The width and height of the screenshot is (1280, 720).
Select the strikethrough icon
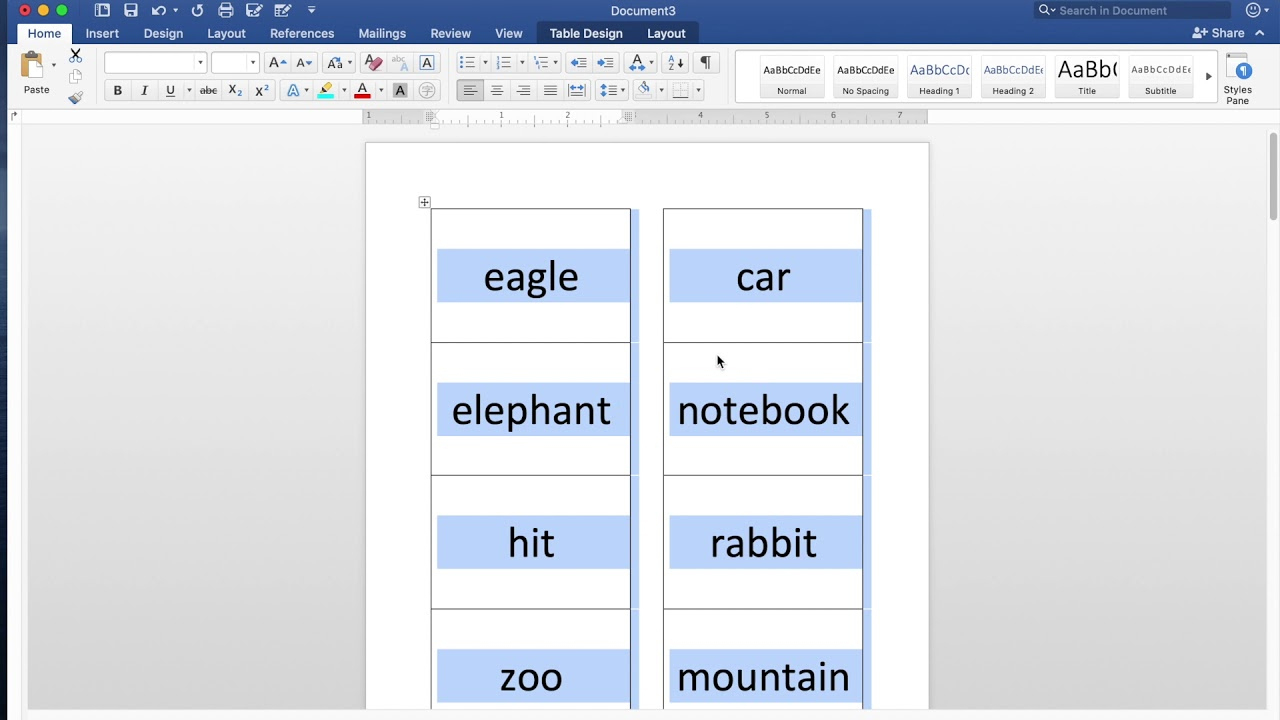pyautogui.click(x=207, y=90)
